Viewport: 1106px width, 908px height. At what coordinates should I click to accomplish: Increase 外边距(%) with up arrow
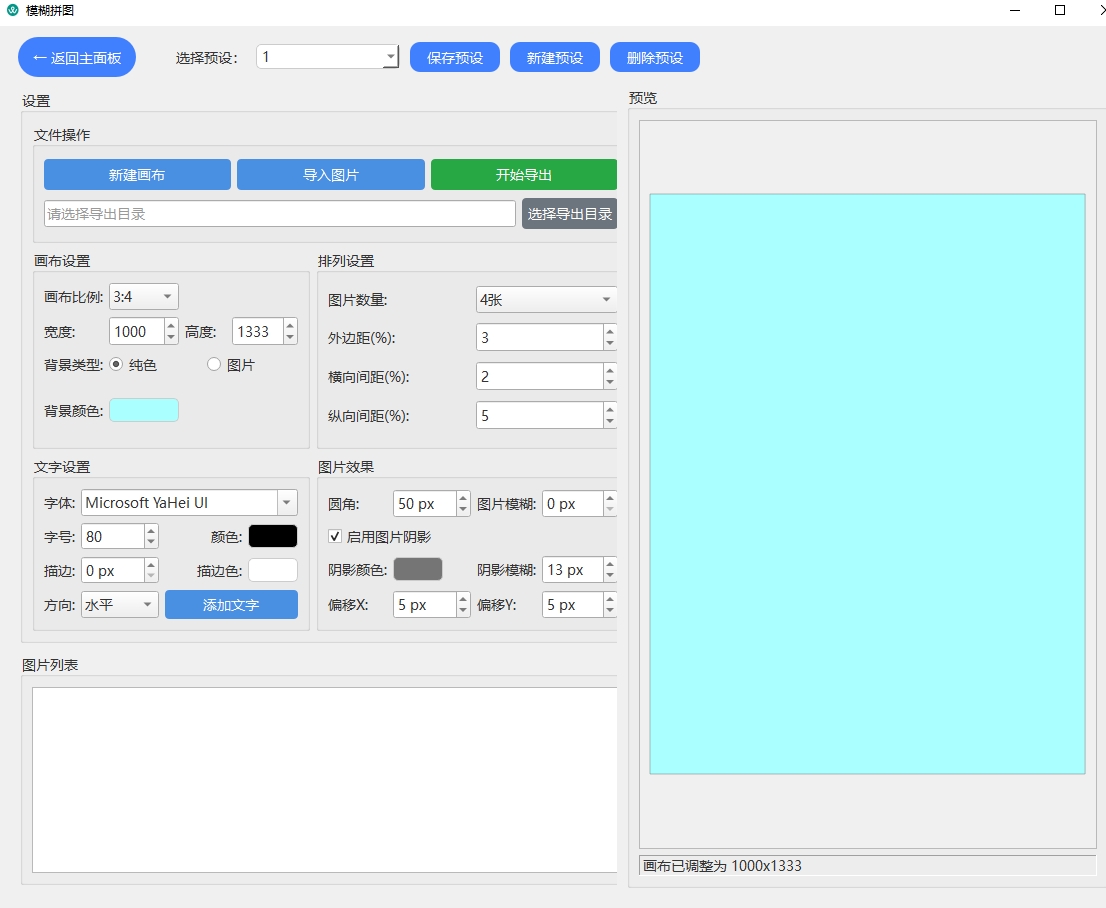[x=610, y=331]
